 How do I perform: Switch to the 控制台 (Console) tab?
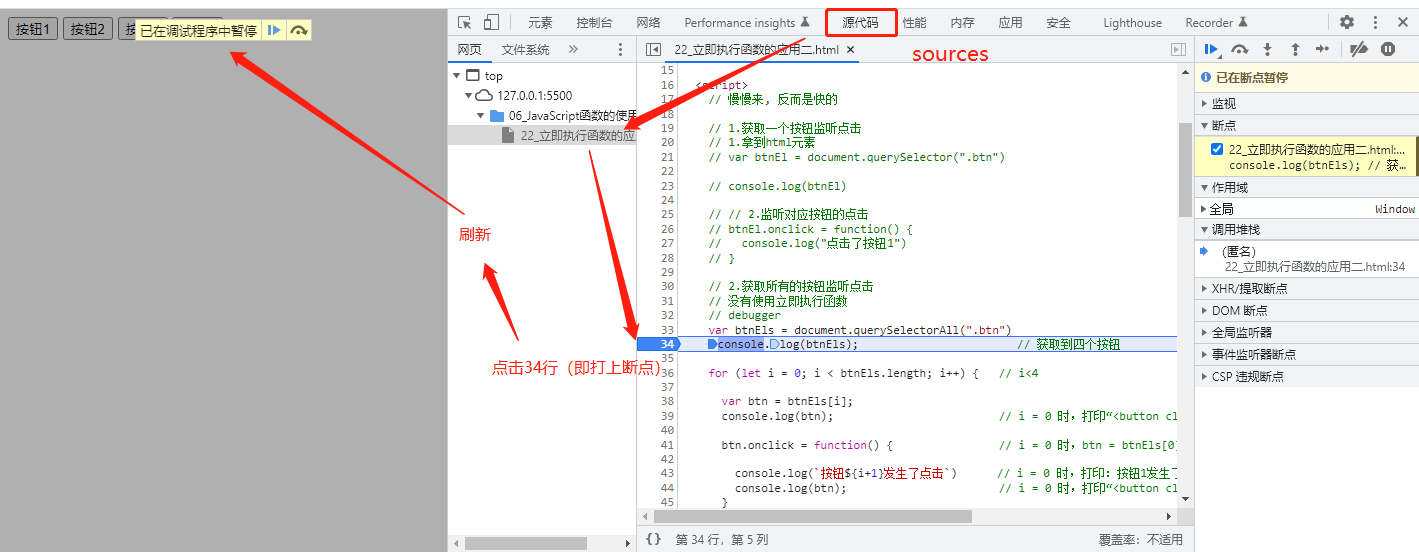coord(594,22)
